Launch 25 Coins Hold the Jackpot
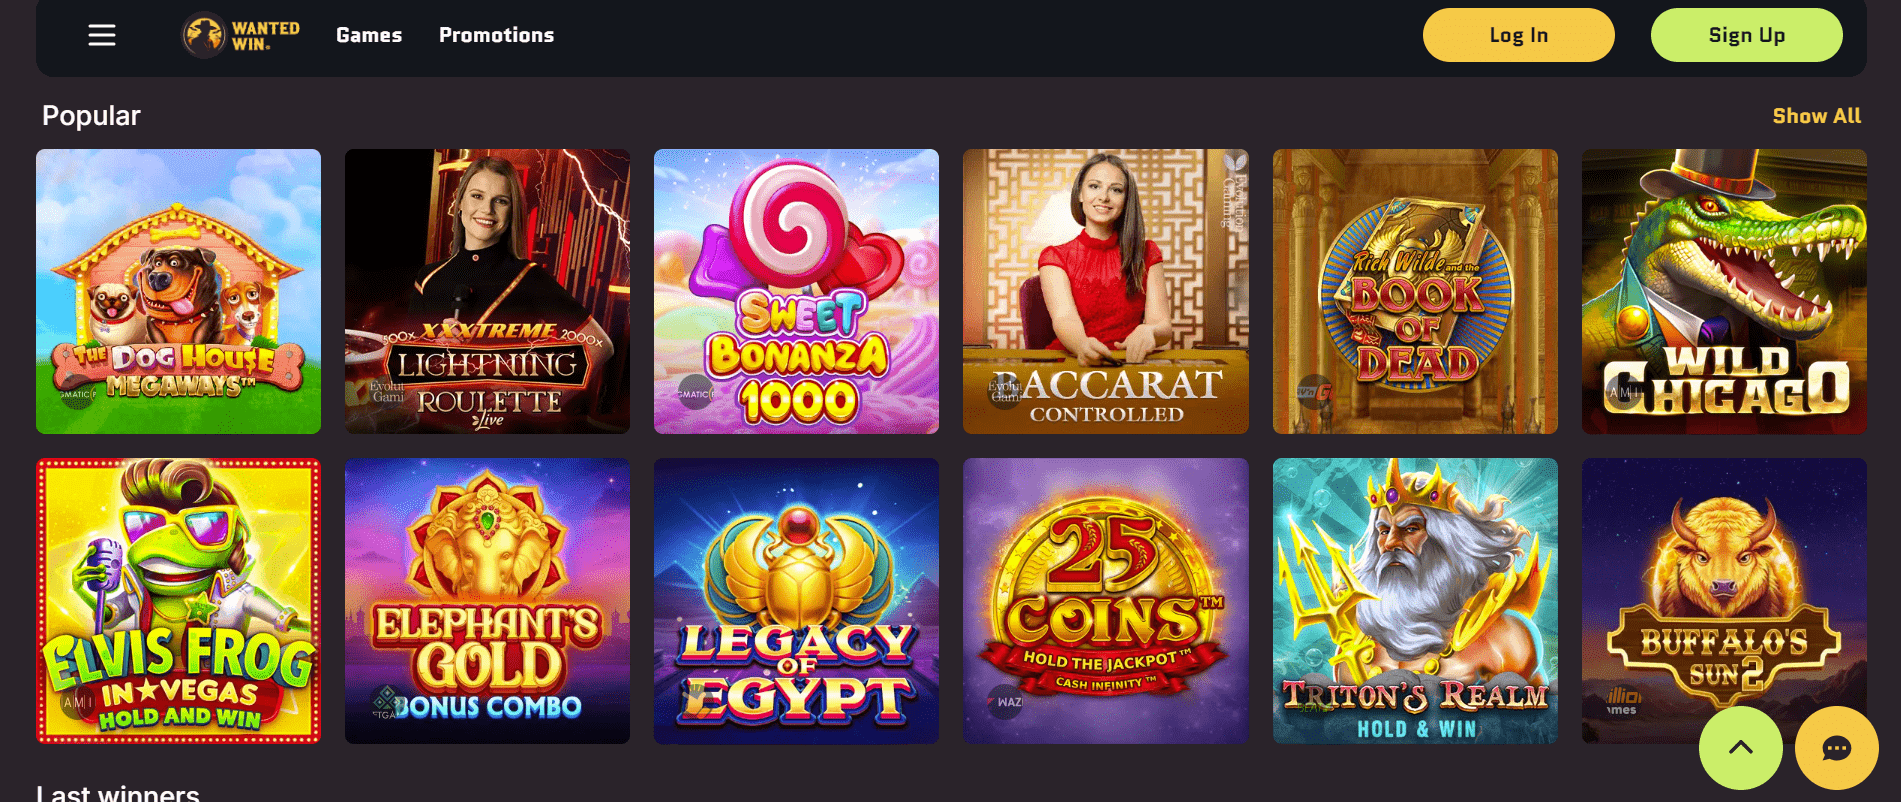The image size is (1901, 802). click(1105, 601)
